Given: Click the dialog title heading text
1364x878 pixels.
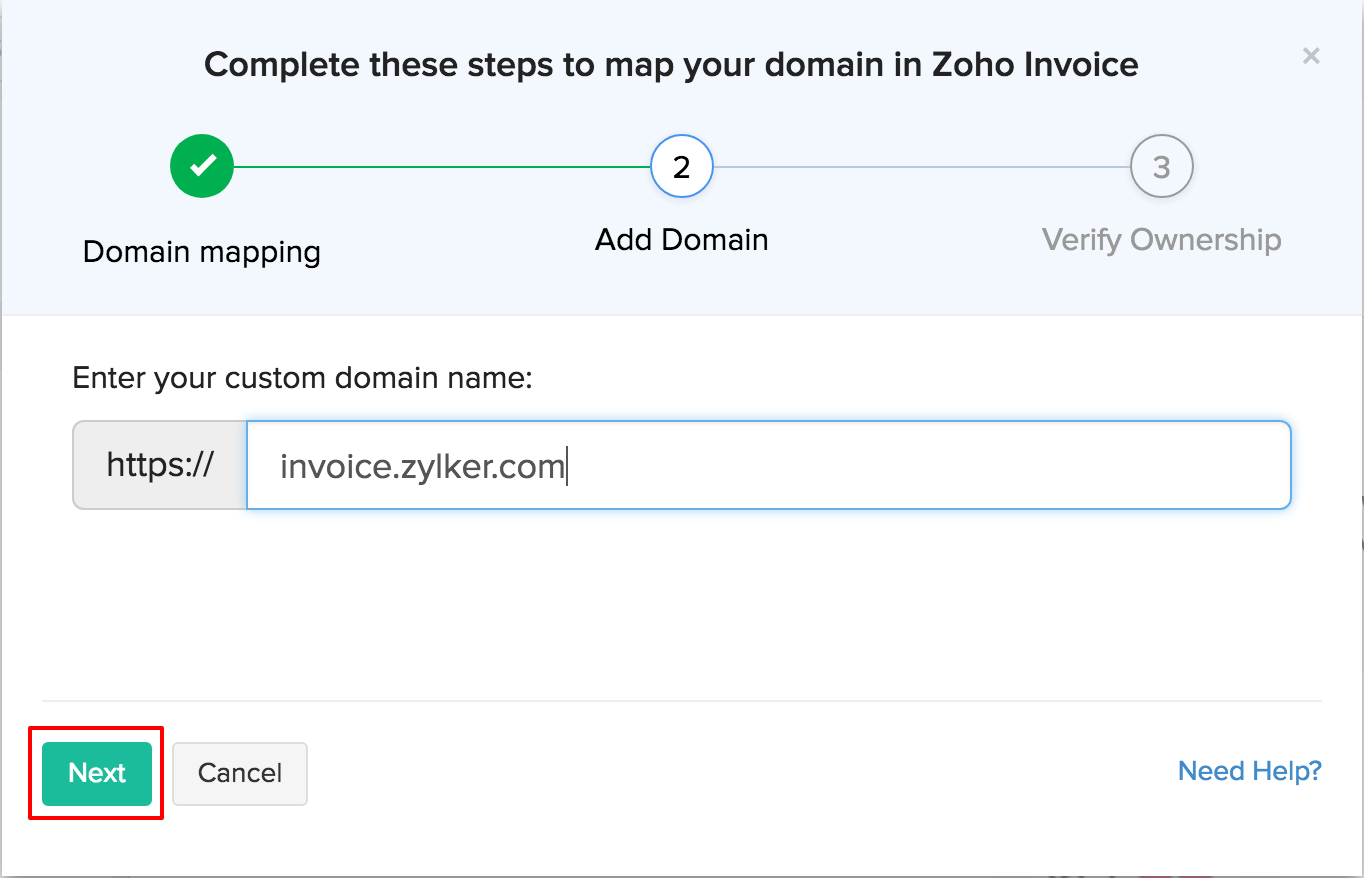Looking at the screenshot, I should click(x=671, y=65).
